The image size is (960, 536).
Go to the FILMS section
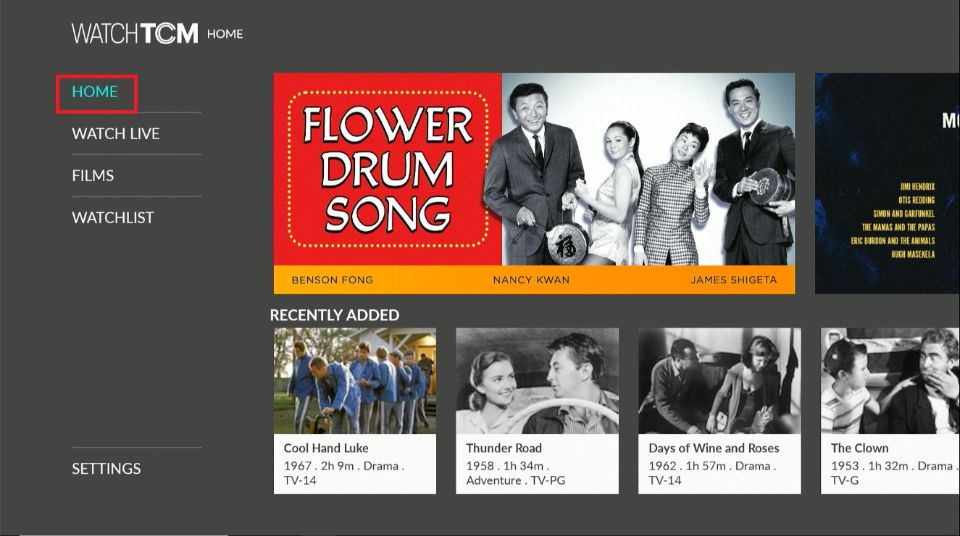[x=93, y=176]
